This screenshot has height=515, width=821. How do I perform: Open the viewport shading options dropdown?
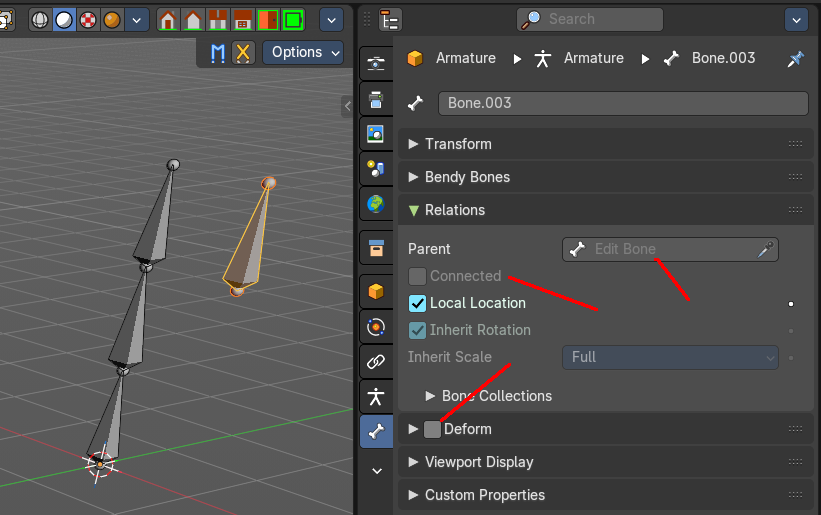coord(137,20)
